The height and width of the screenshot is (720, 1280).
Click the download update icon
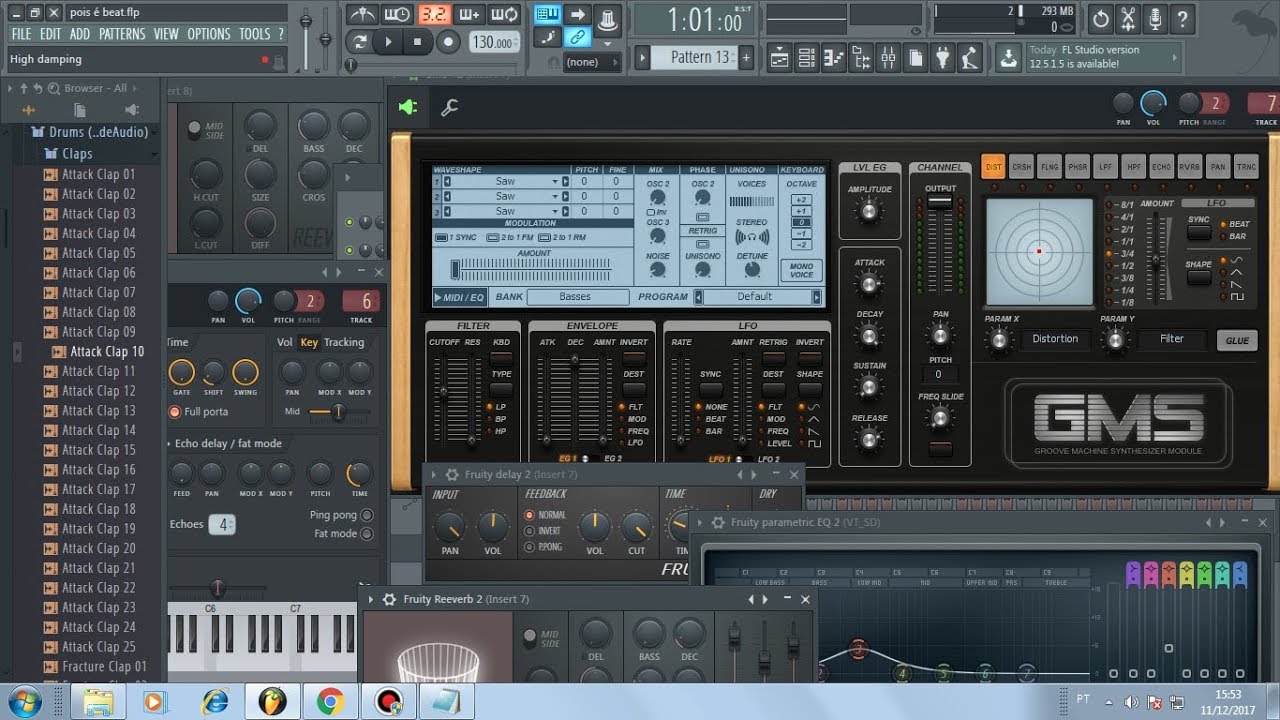coord(1009,57)
